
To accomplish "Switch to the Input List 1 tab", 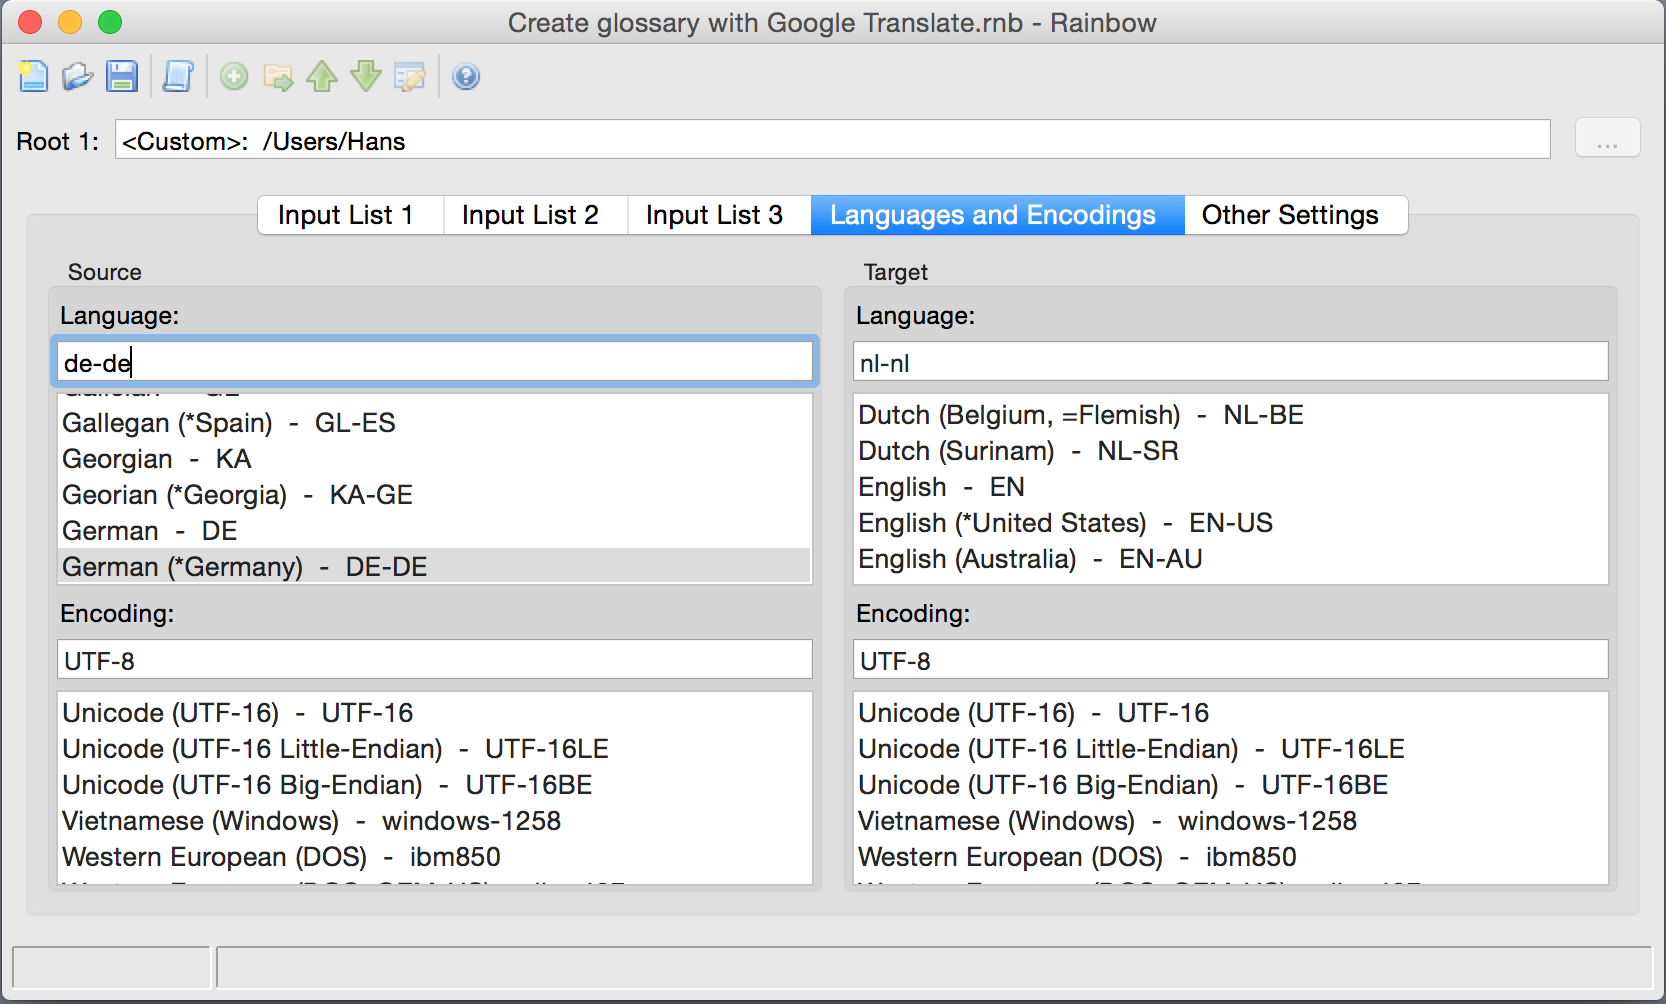I will (346, 215).
